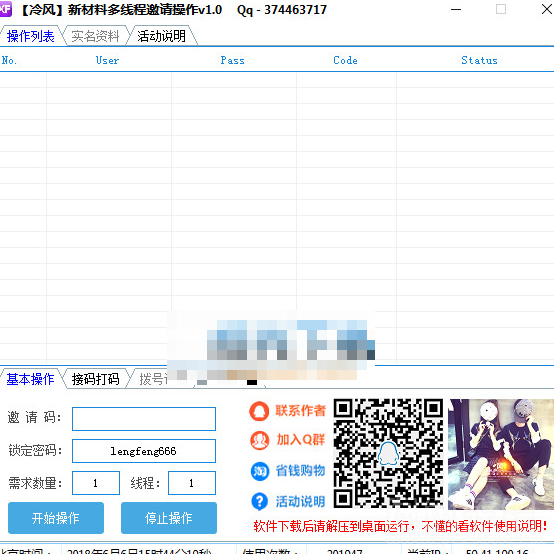Click the 锁定密码 field with lengfeng666
Screen dimensions: 554x554
point(144,451)
